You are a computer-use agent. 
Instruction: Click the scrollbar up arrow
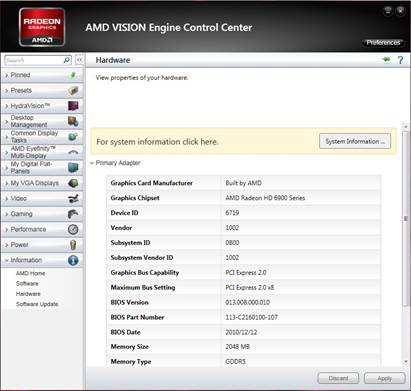coord(406,126)
